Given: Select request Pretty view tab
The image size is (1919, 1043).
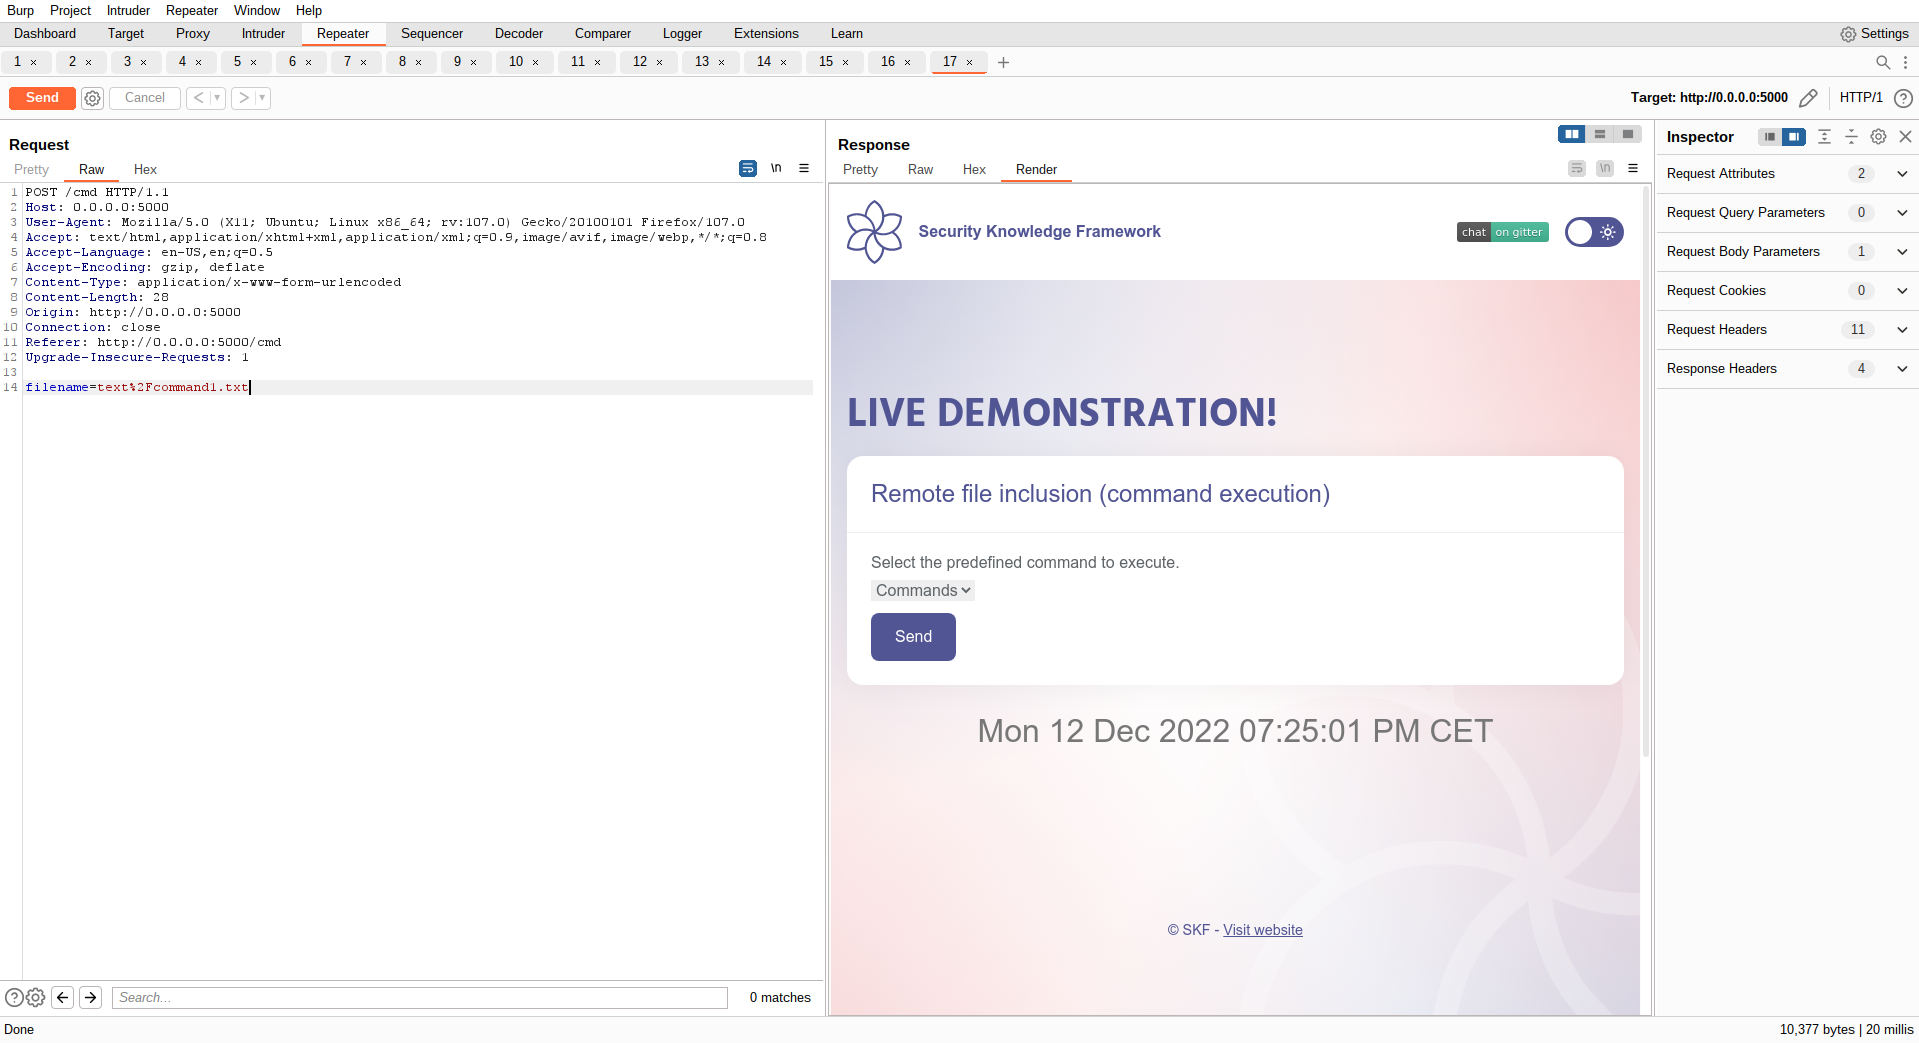Looking at the screenshot, I should pos(31,170).
